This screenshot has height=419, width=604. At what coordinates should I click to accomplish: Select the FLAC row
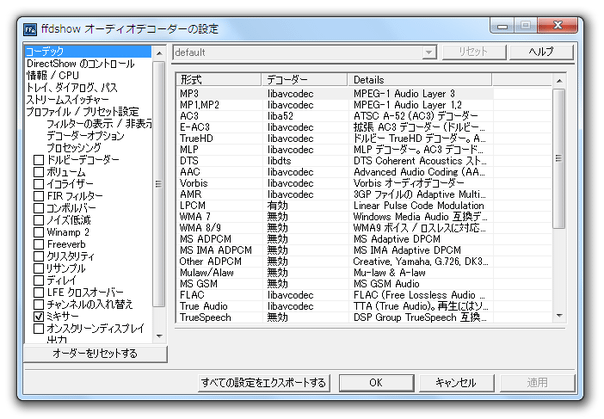point(335,295)
